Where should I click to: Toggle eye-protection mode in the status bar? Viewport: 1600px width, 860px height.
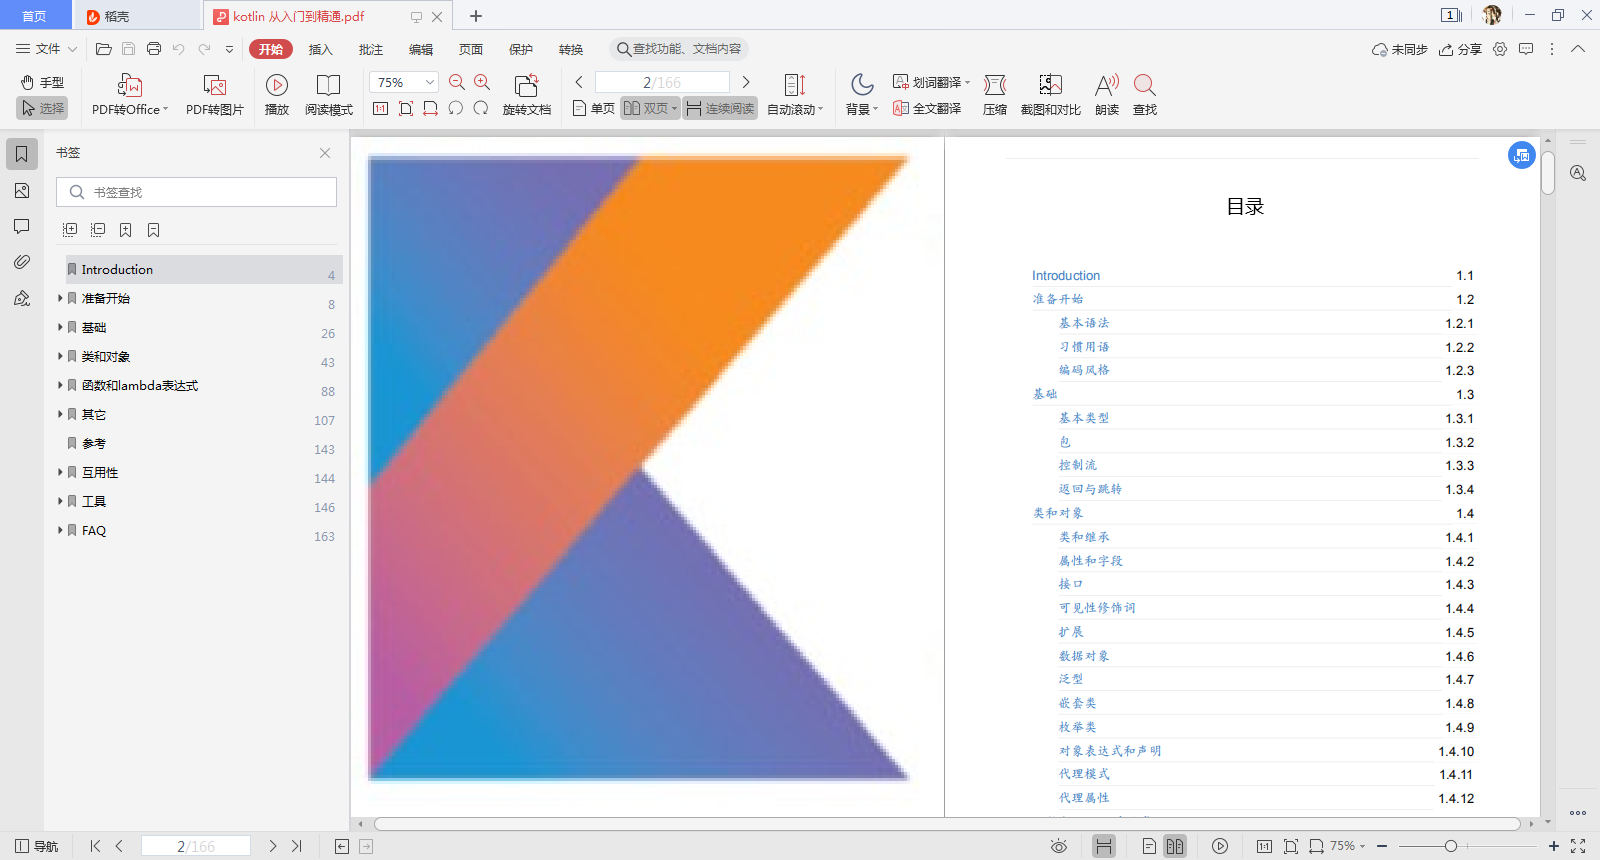tap(1059, 846)
